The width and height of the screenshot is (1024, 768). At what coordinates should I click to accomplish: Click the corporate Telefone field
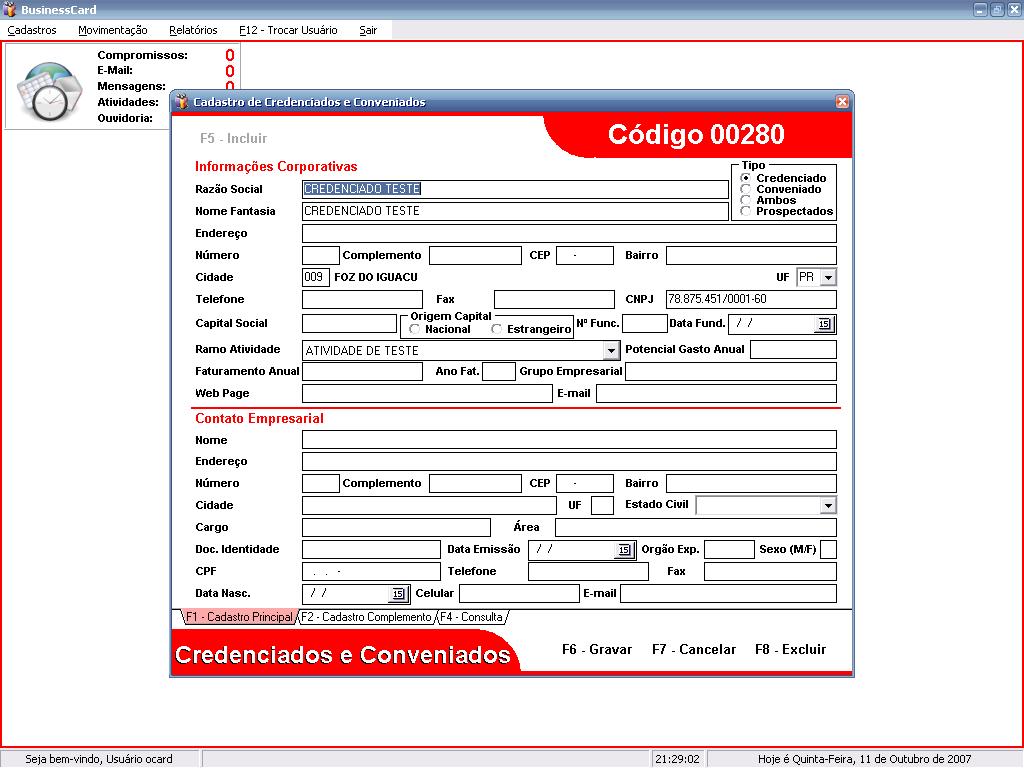(362, 299)
